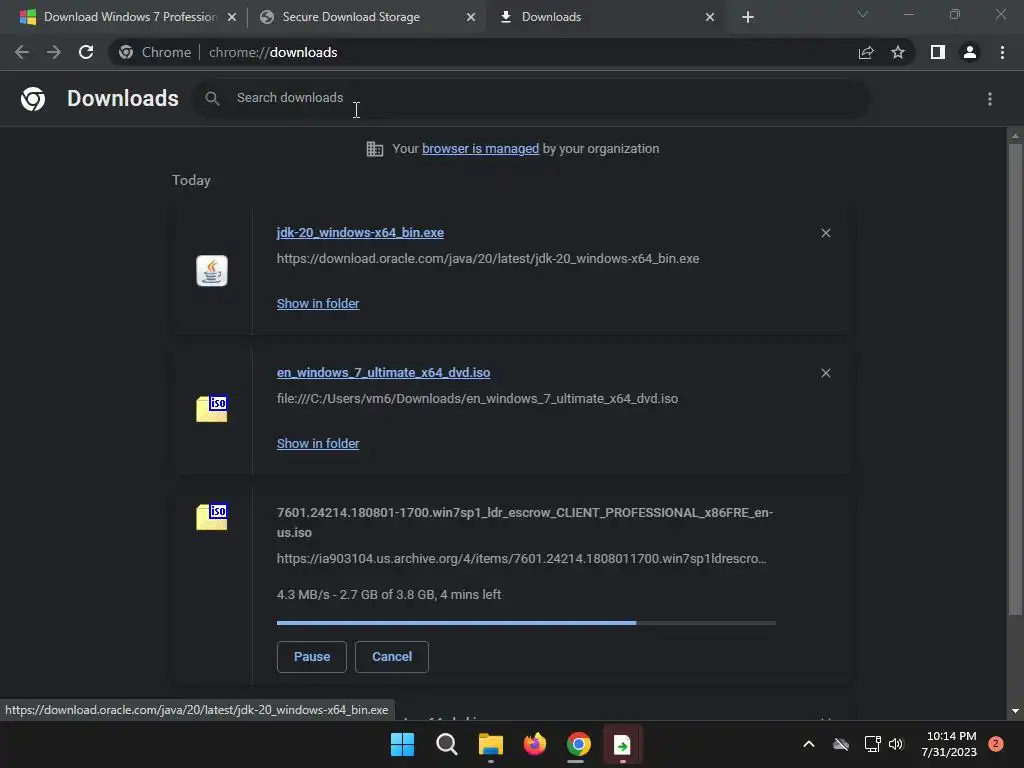Open Windows taskbar search
This screenshot has height=768, width=1024.
click(447, 744)
